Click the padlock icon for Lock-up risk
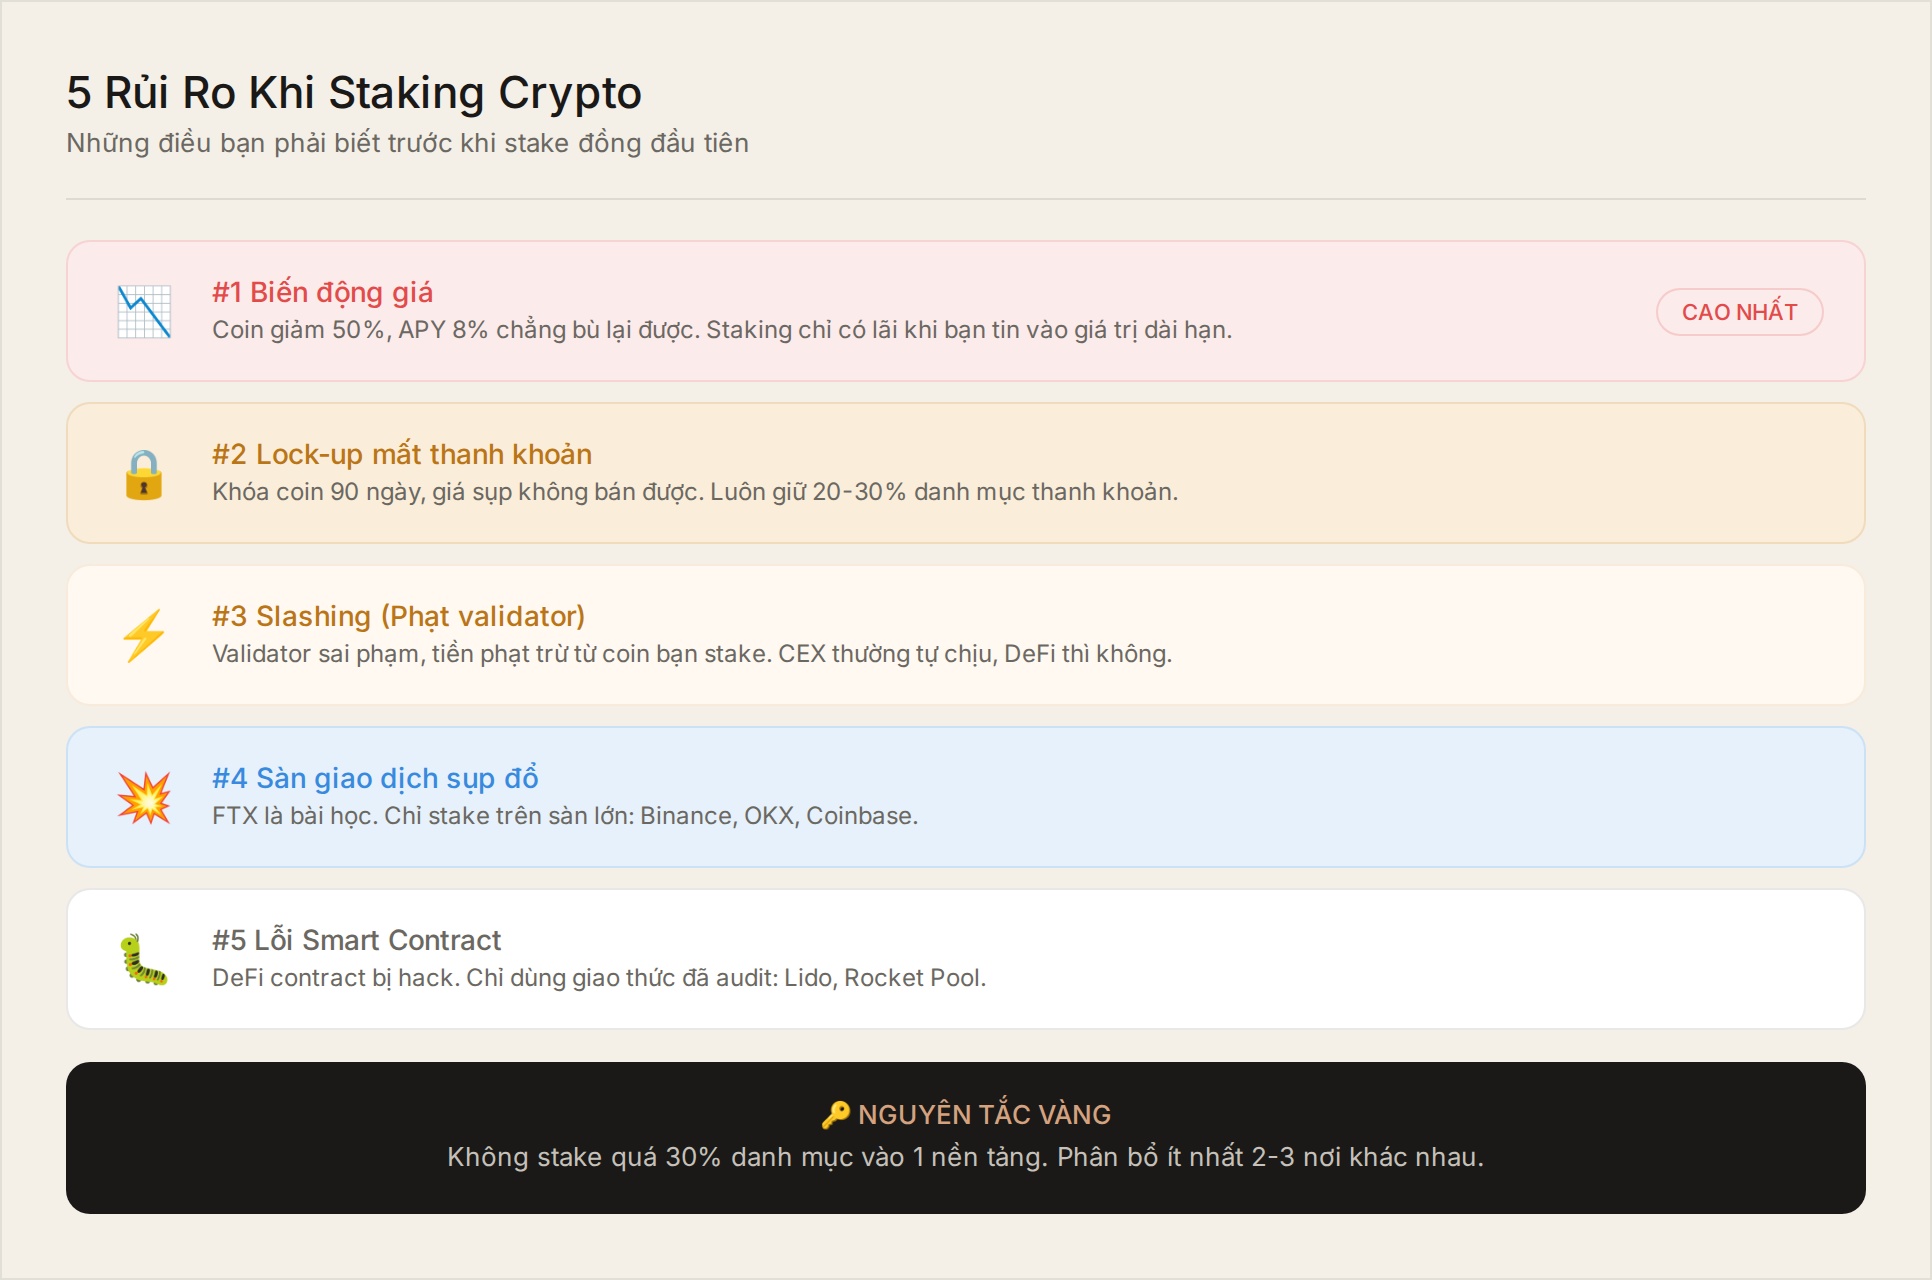Image resolution: width=1932 pixels, height=1280 pixels. coord(144,474)
